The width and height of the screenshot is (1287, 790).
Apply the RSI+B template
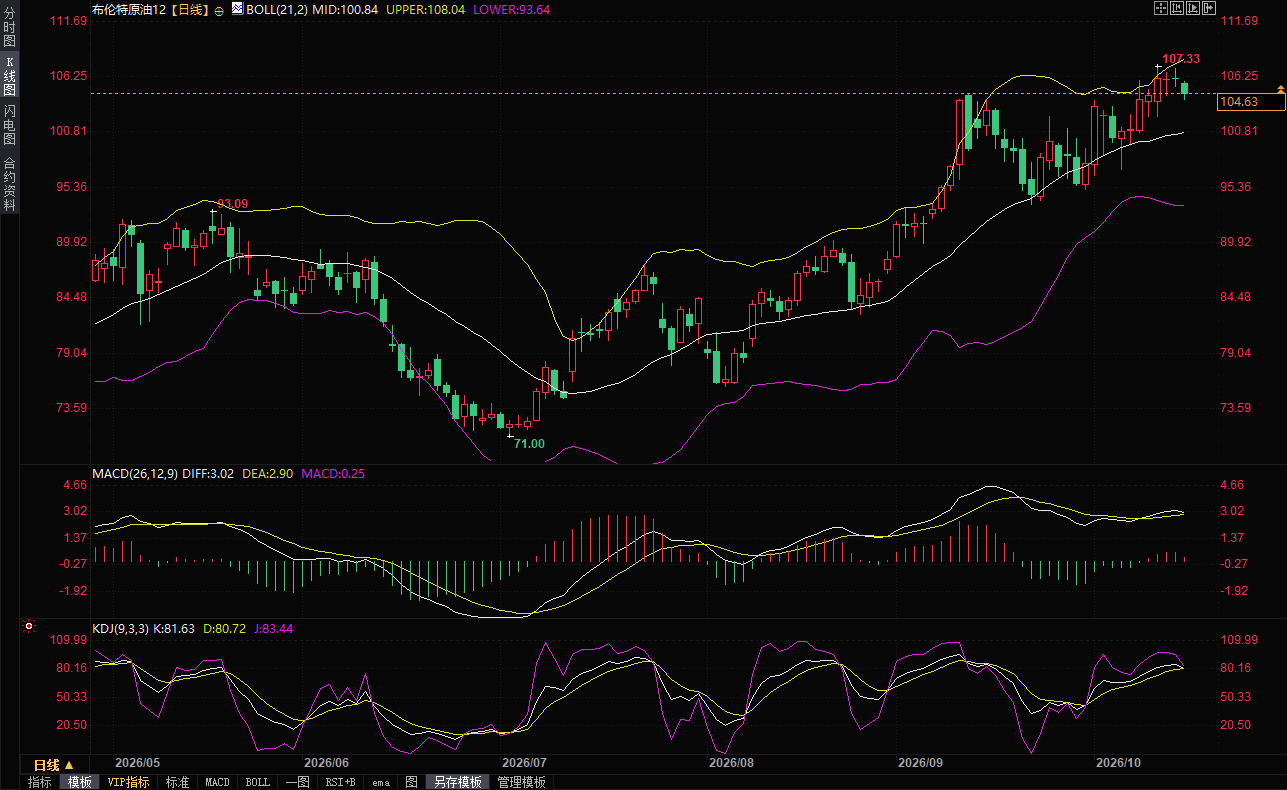pyautogui.click(x=340, y=782)
